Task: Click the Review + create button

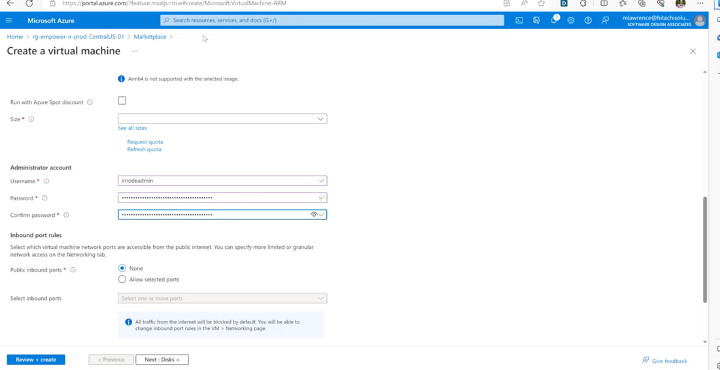Action: click(x=36, y=359)
